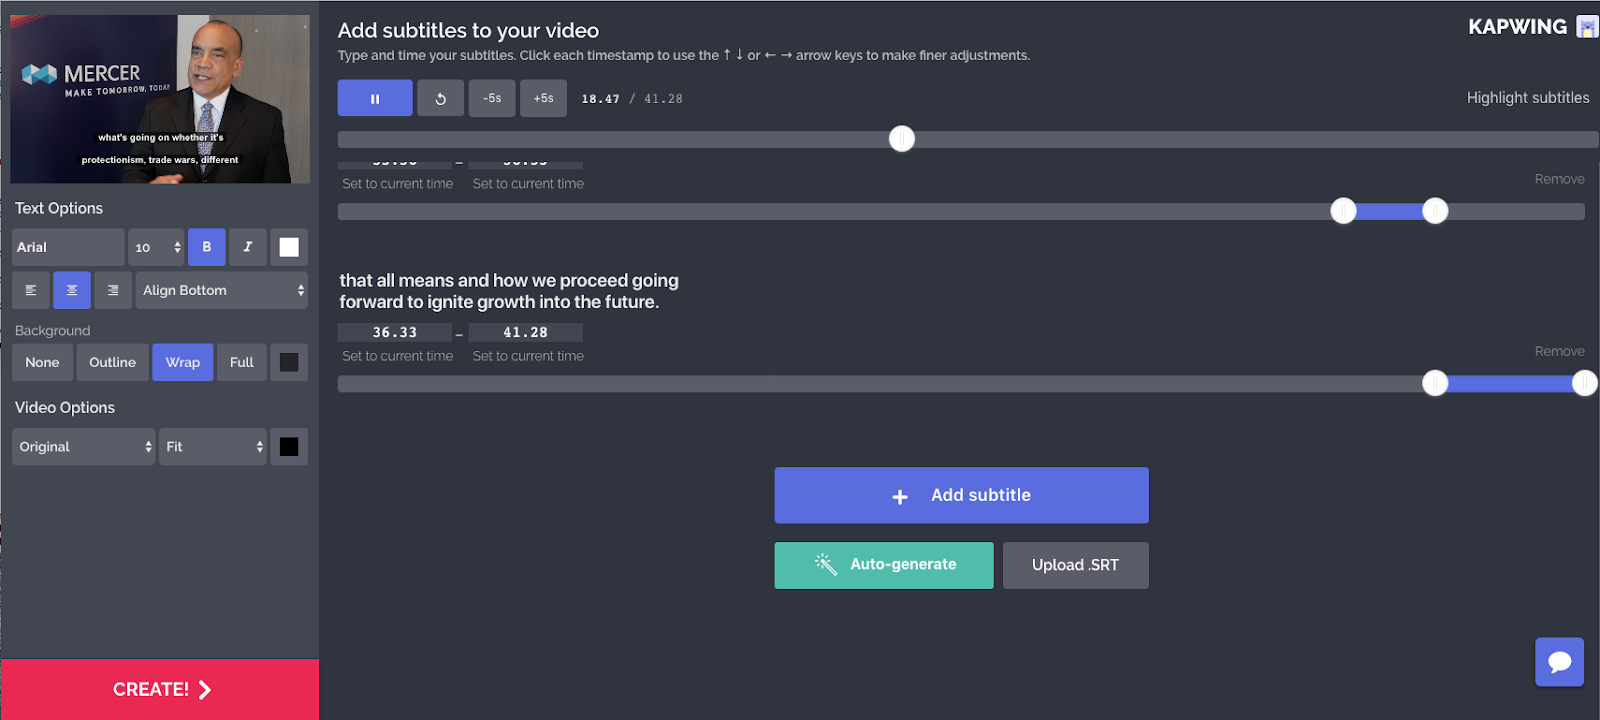
Task: Align subtitle text center
Action: pyautogui.click(x=72, y=290)
